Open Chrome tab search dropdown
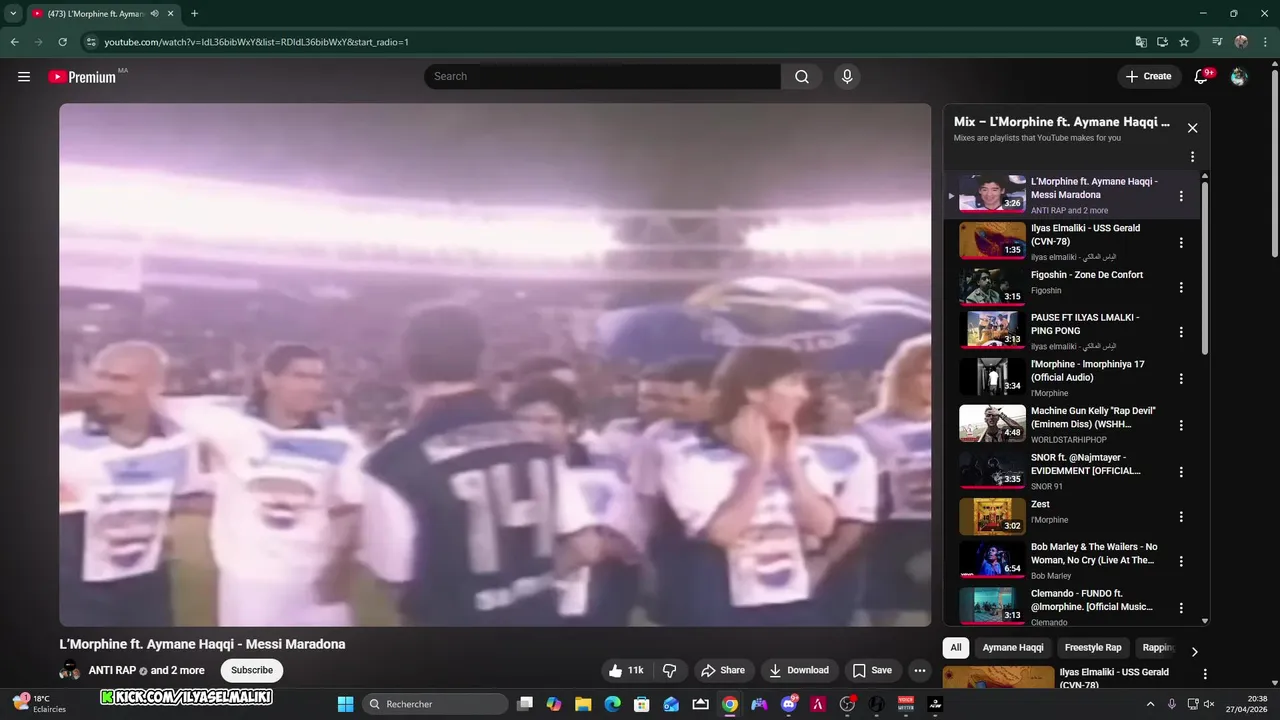The image size is (1280, 720). [x=13, y=14]
